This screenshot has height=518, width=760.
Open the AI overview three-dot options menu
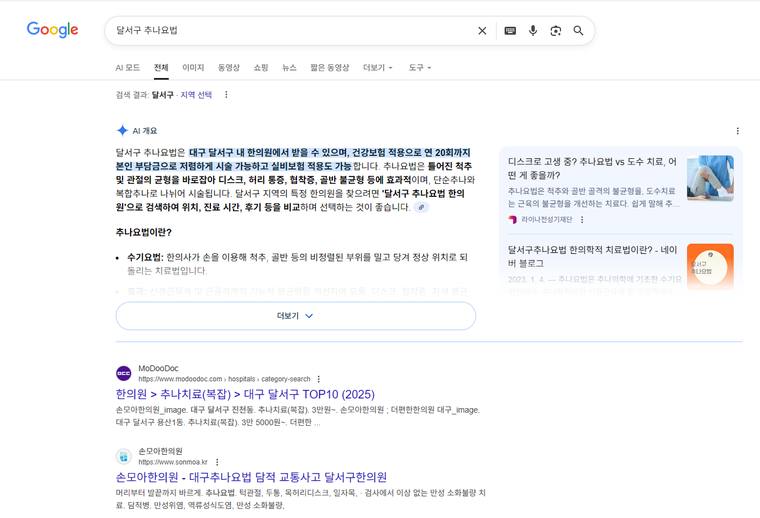click(737, 131)
